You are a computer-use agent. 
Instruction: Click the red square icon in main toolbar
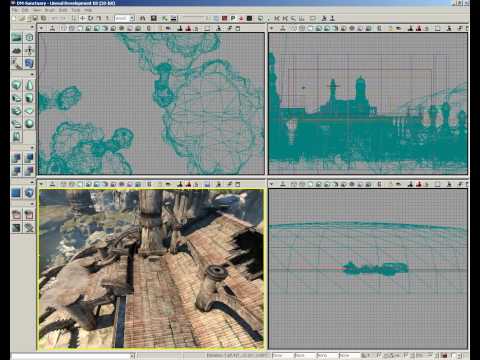[225, 18]
